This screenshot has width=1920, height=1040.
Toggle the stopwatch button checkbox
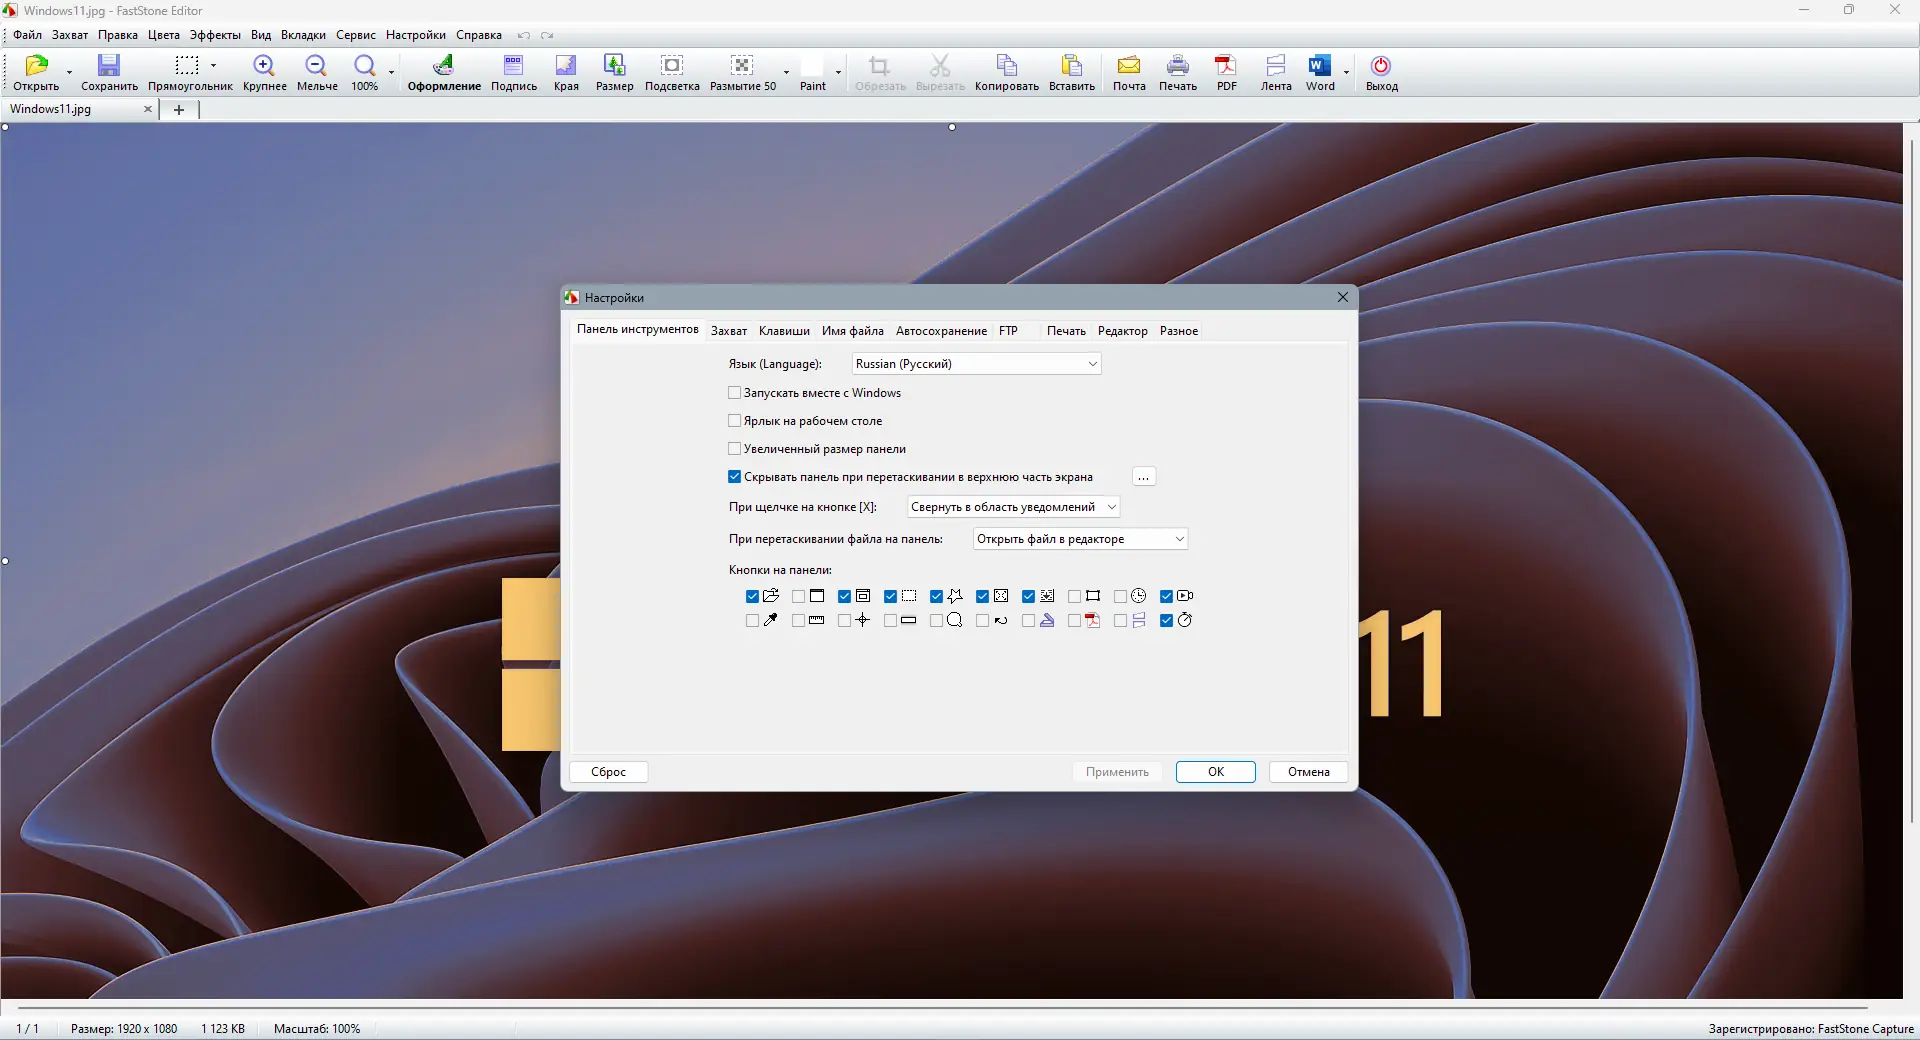1166,620
